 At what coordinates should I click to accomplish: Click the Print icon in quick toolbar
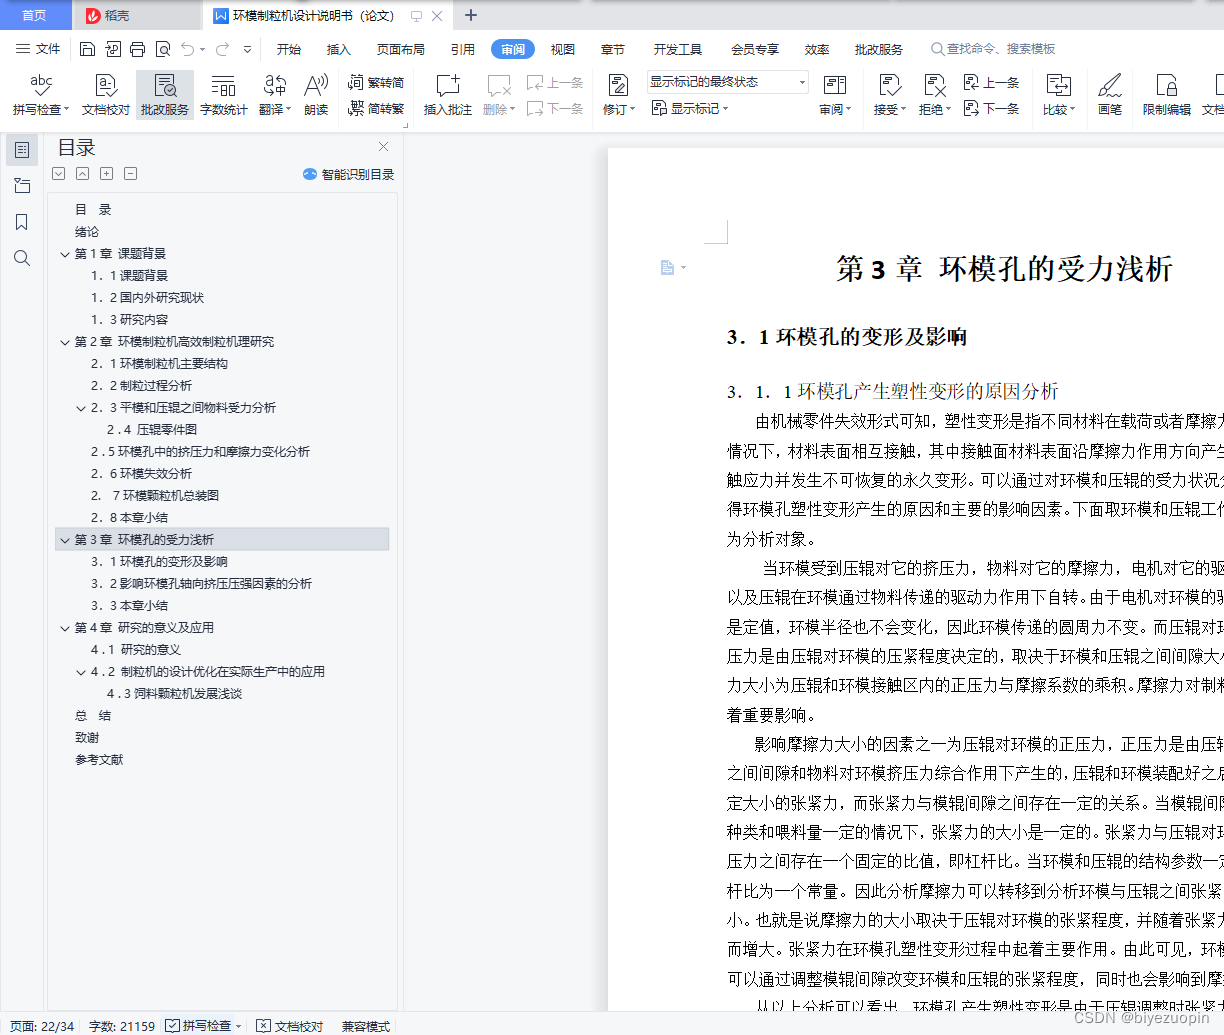[x=137, y=49]
